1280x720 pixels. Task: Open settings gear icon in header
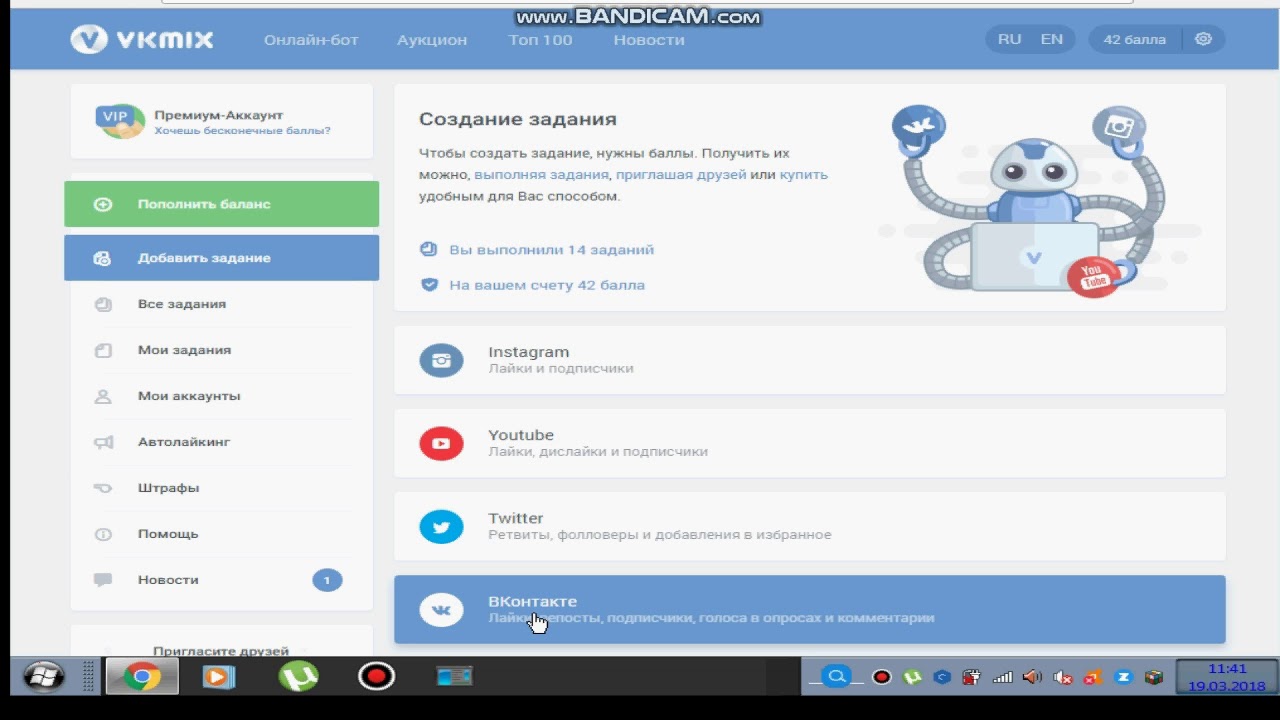(1203, 40)
